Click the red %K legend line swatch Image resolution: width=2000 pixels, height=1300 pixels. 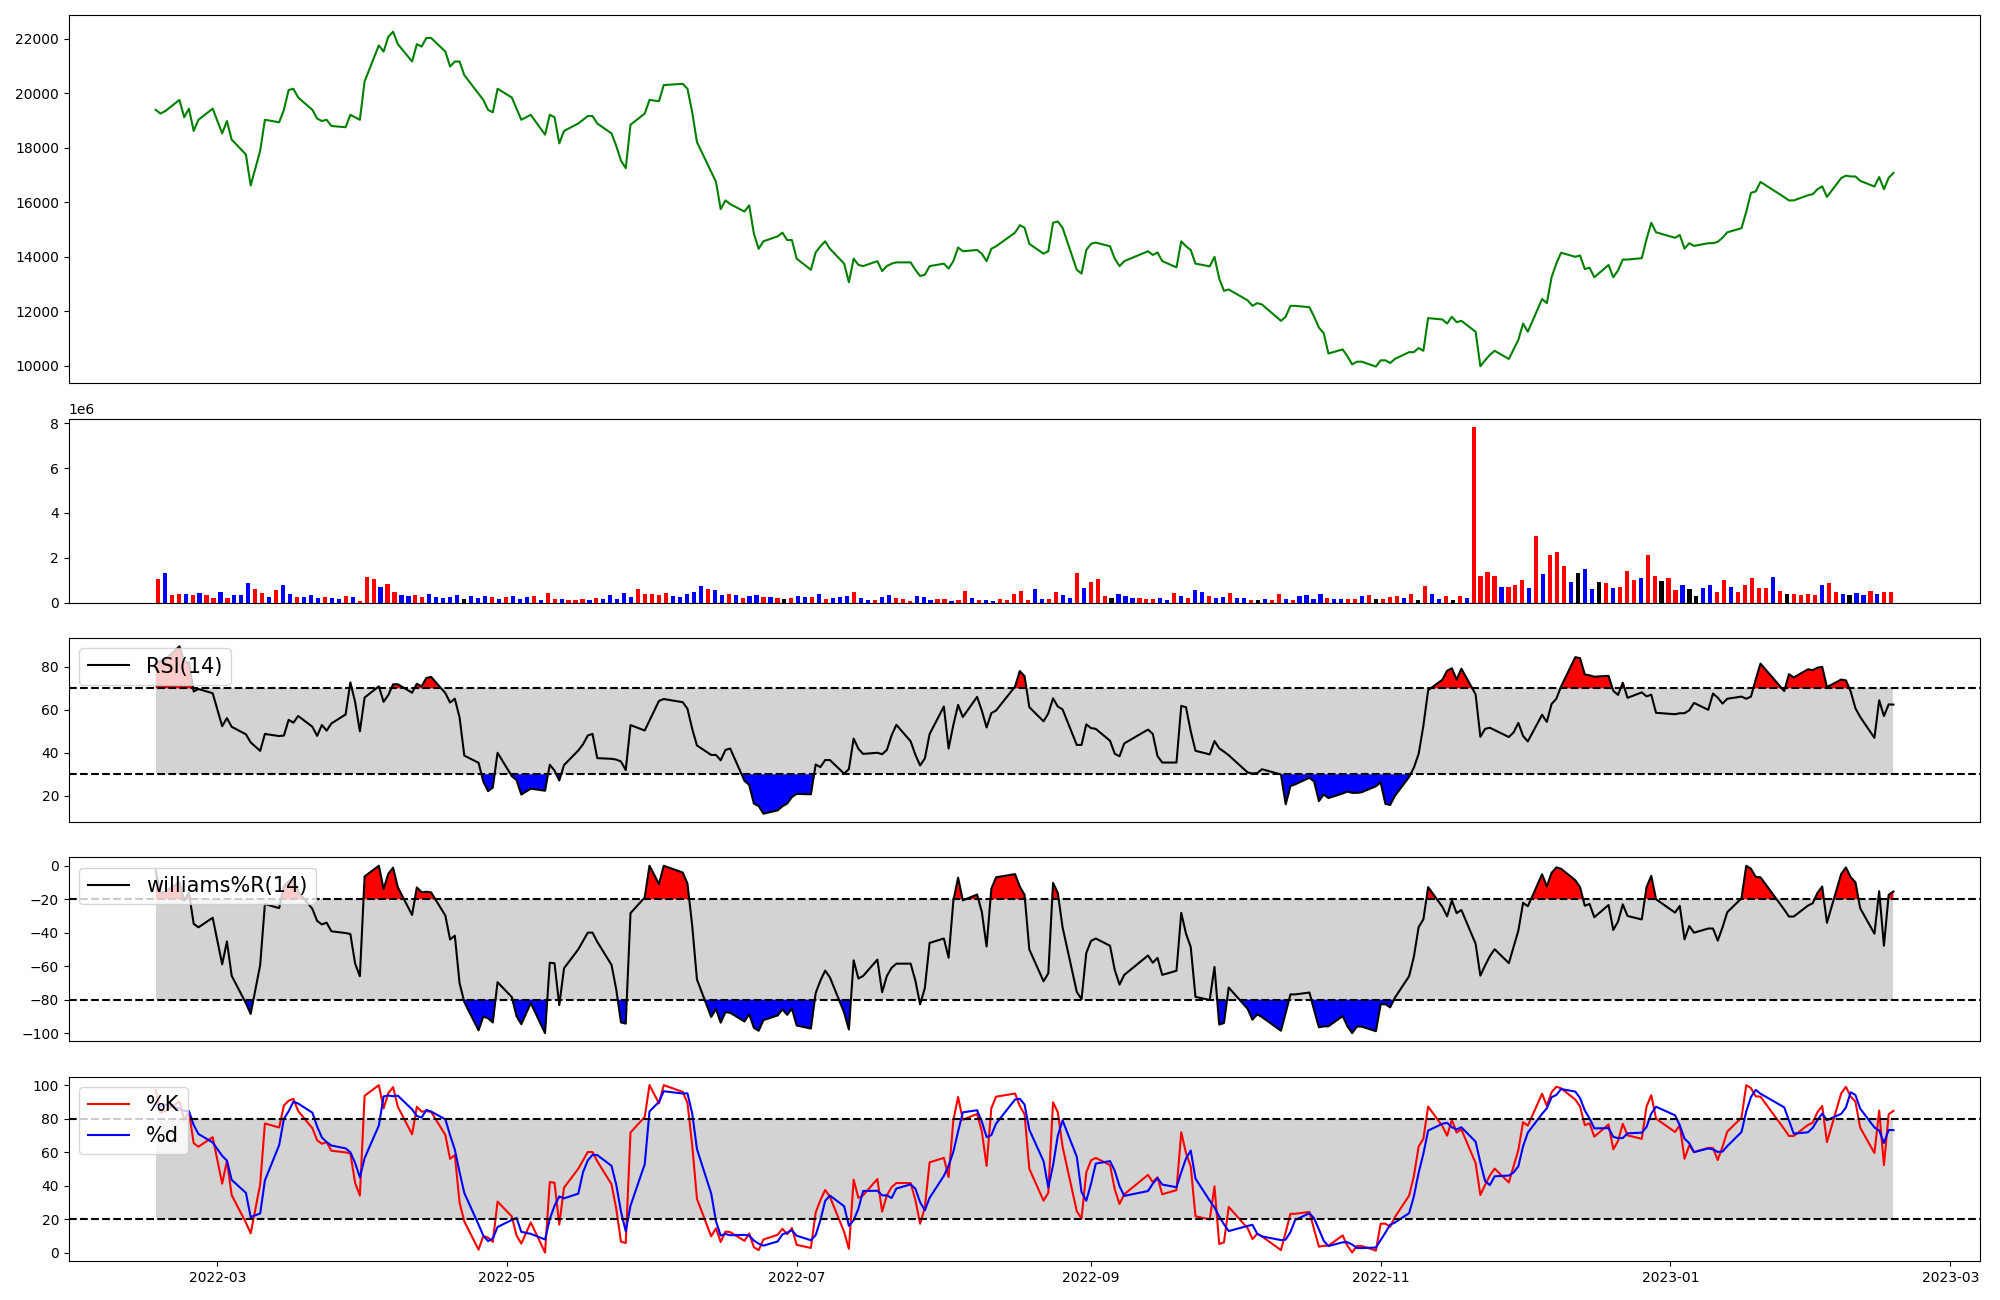[109, 1104]
